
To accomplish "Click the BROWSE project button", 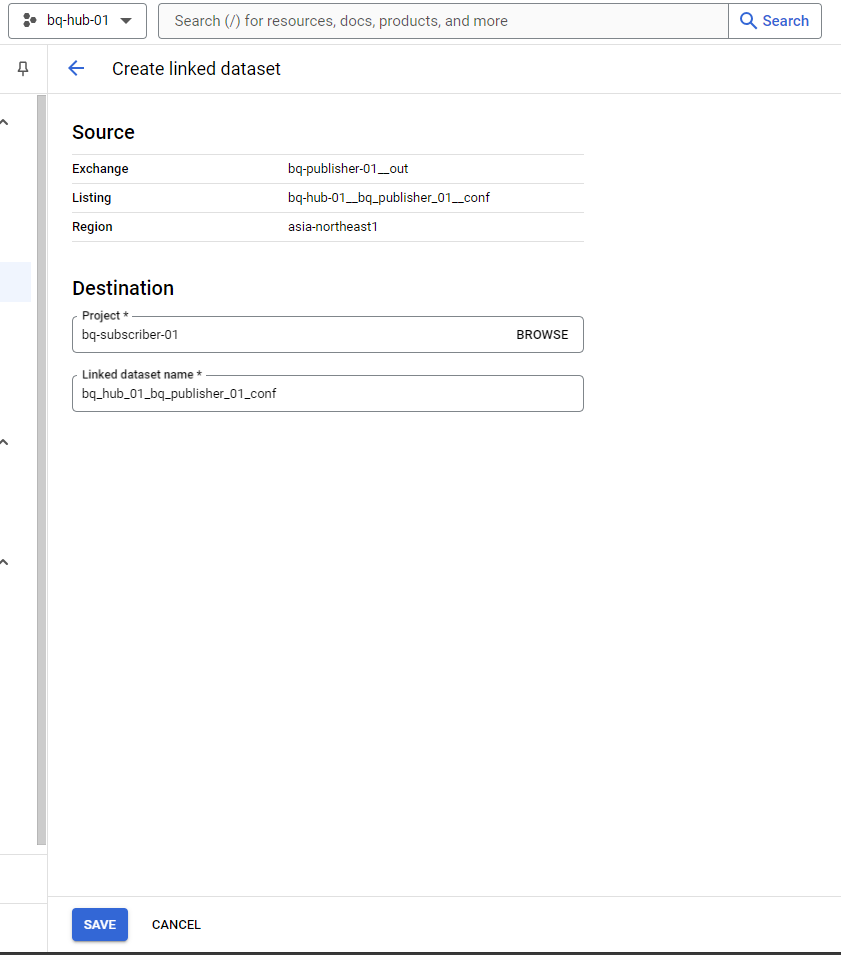I will tap(542, 334).
